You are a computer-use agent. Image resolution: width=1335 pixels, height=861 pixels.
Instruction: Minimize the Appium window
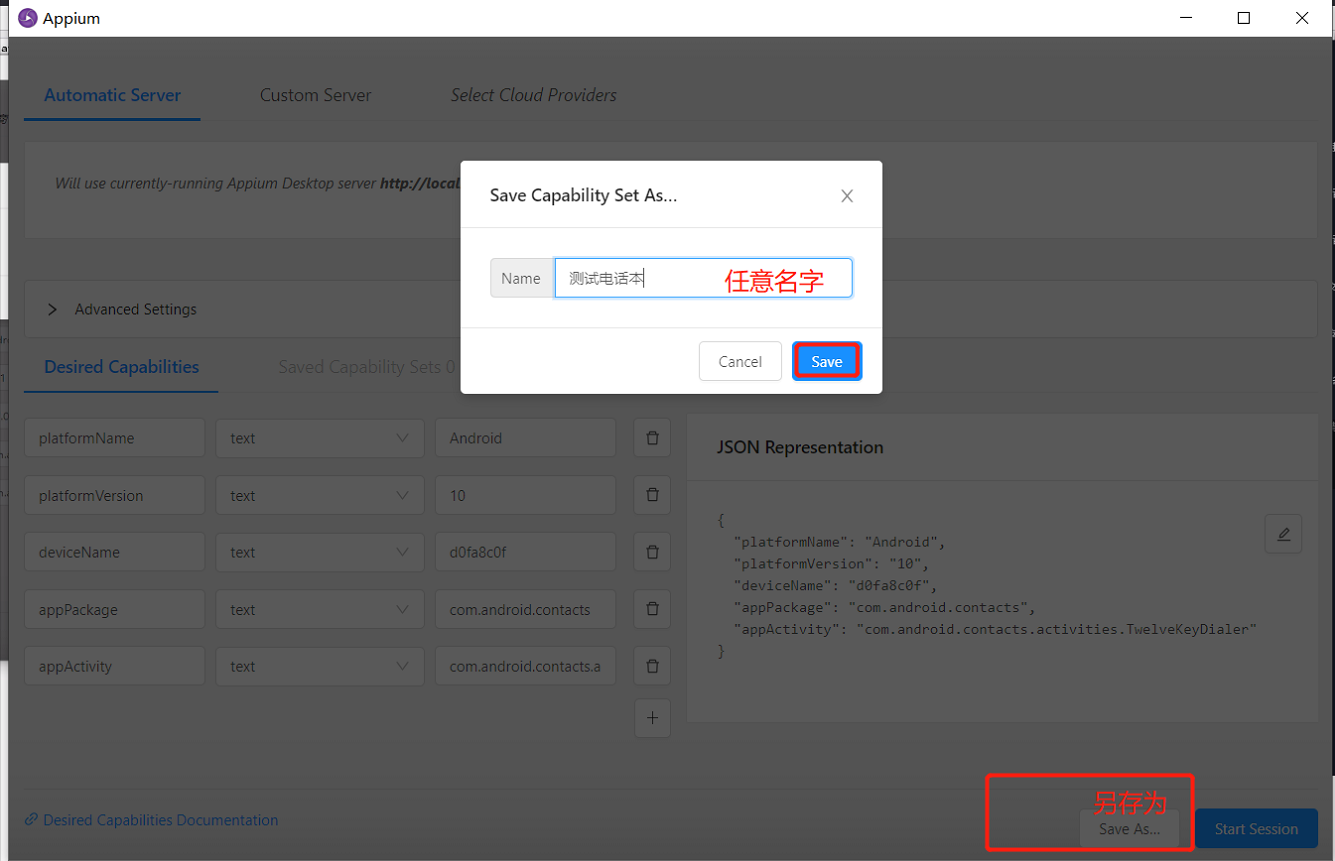[x=1186, y=18]
